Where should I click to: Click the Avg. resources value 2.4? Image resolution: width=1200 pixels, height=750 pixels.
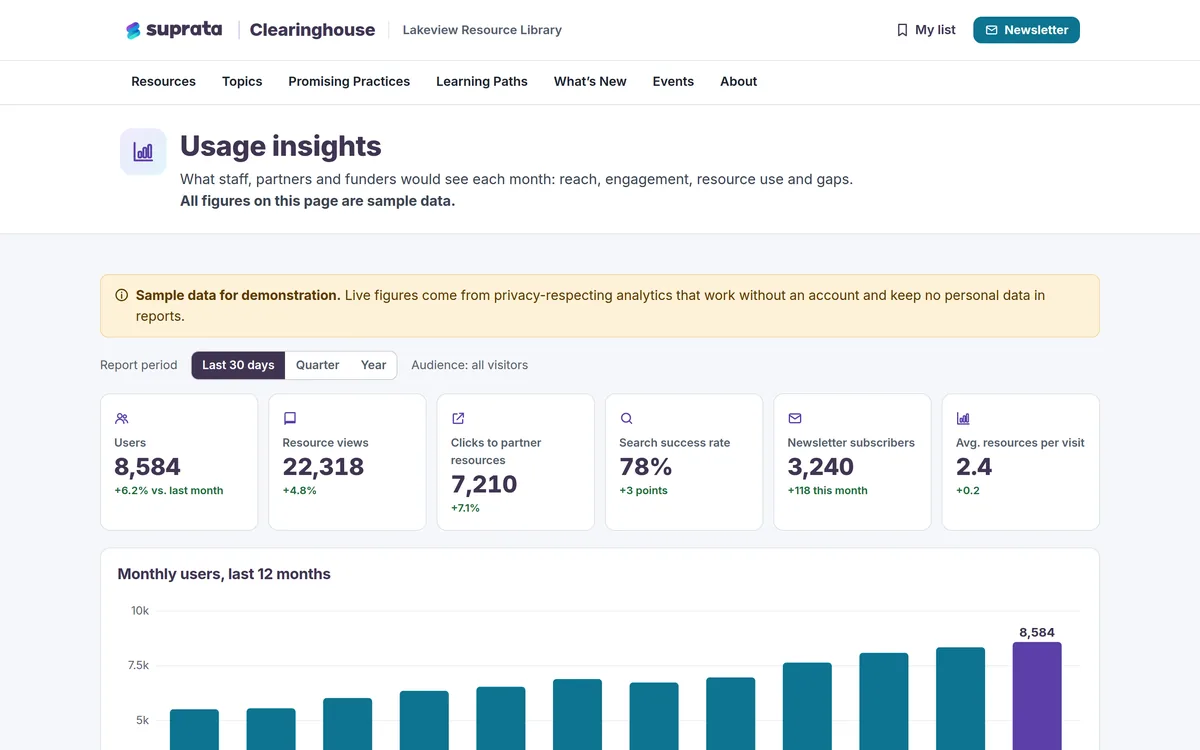[x=974, y=467]
